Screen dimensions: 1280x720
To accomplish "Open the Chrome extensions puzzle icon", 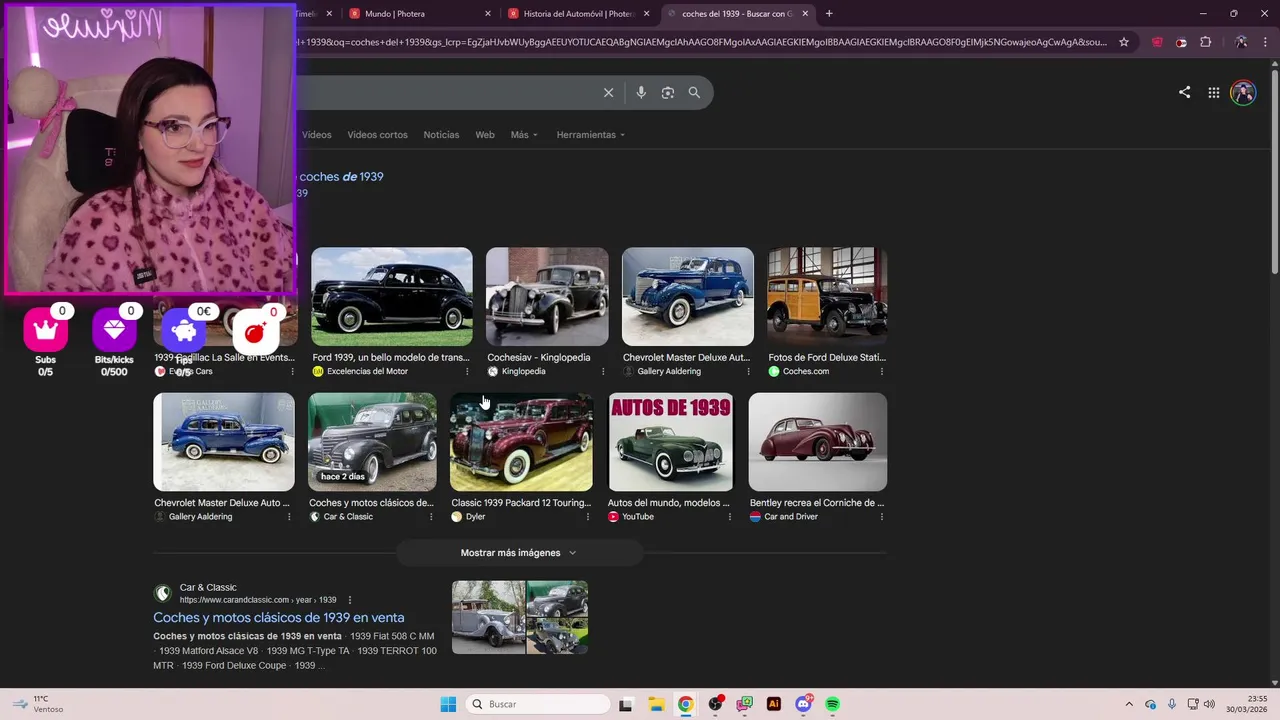I will click(1205, 42).
